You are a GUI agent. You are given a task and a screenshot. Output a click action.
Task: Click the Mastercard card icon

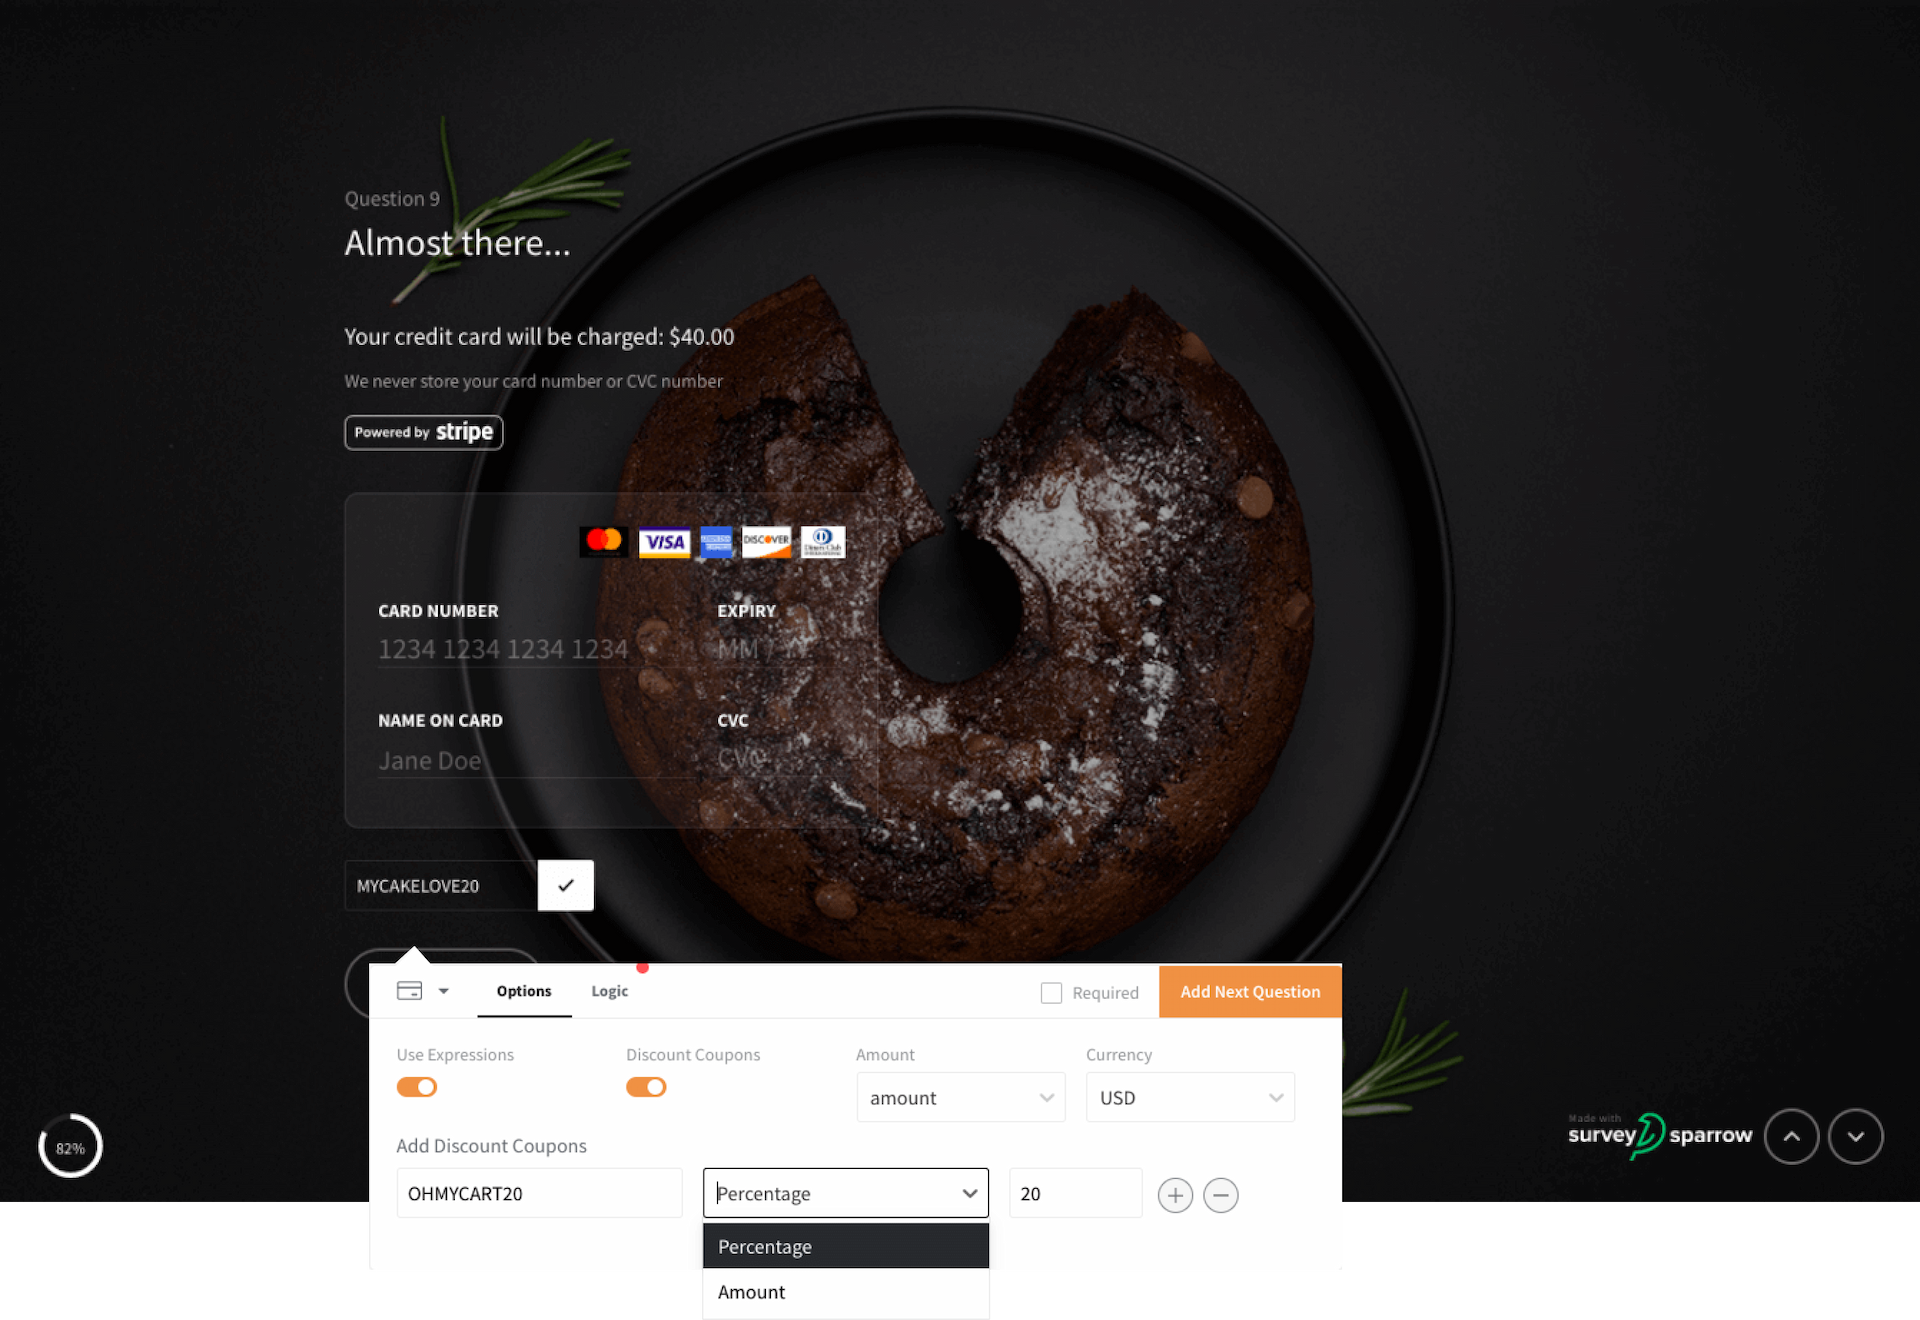pos(607,541)
